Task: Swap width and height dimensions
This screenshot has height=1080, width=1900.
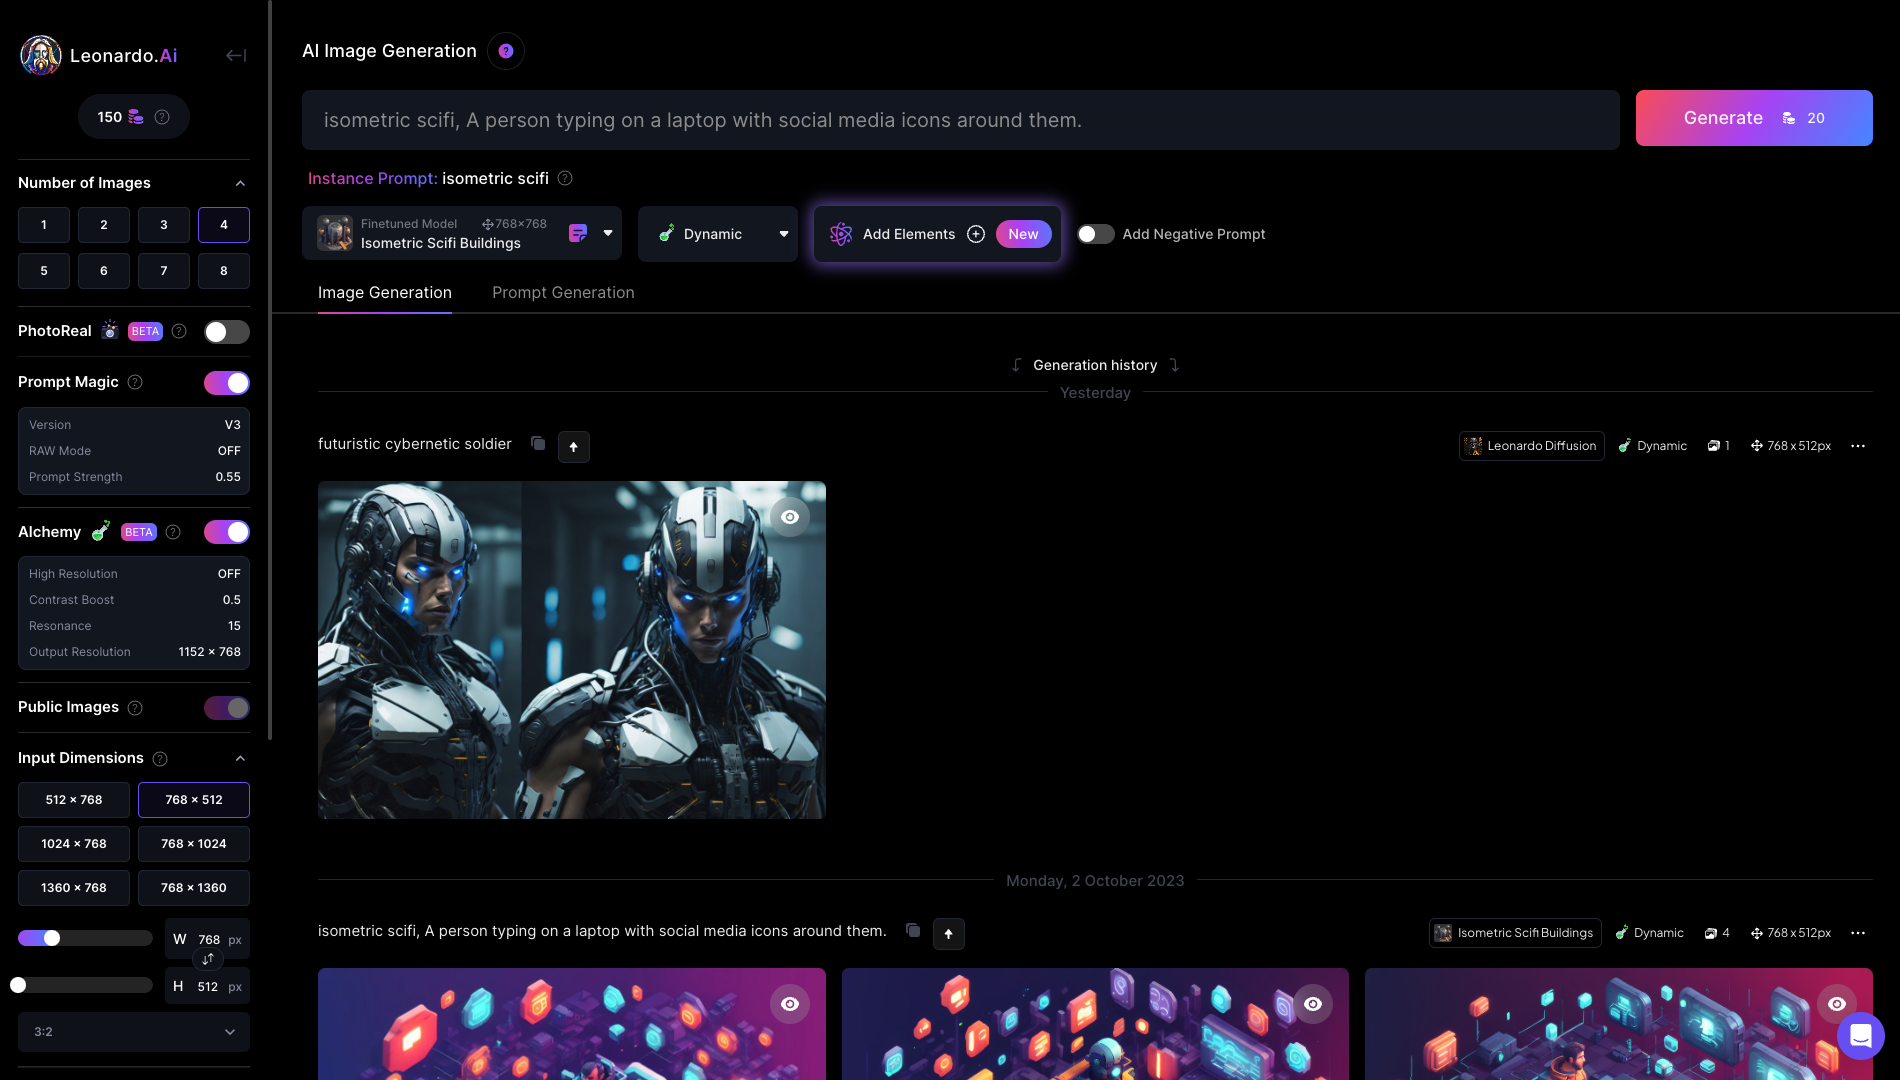Action: 208,960
